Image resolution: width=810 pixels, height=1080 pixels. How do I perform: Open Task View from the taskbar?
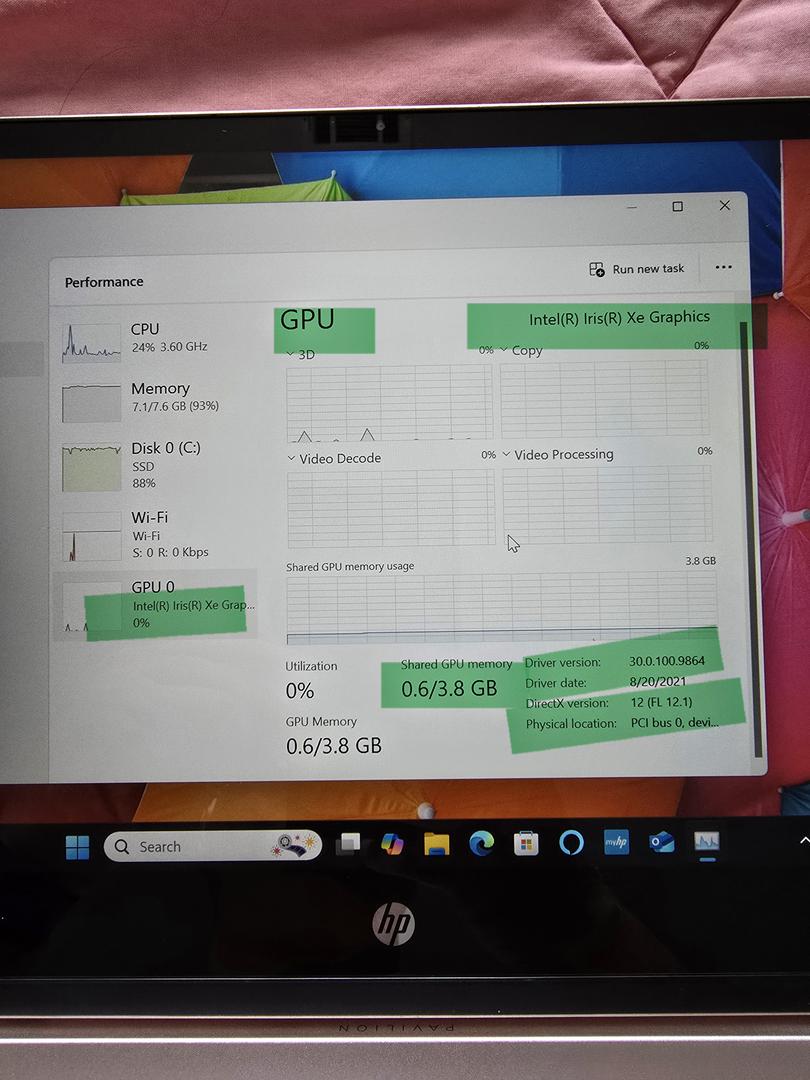point(348,844)
